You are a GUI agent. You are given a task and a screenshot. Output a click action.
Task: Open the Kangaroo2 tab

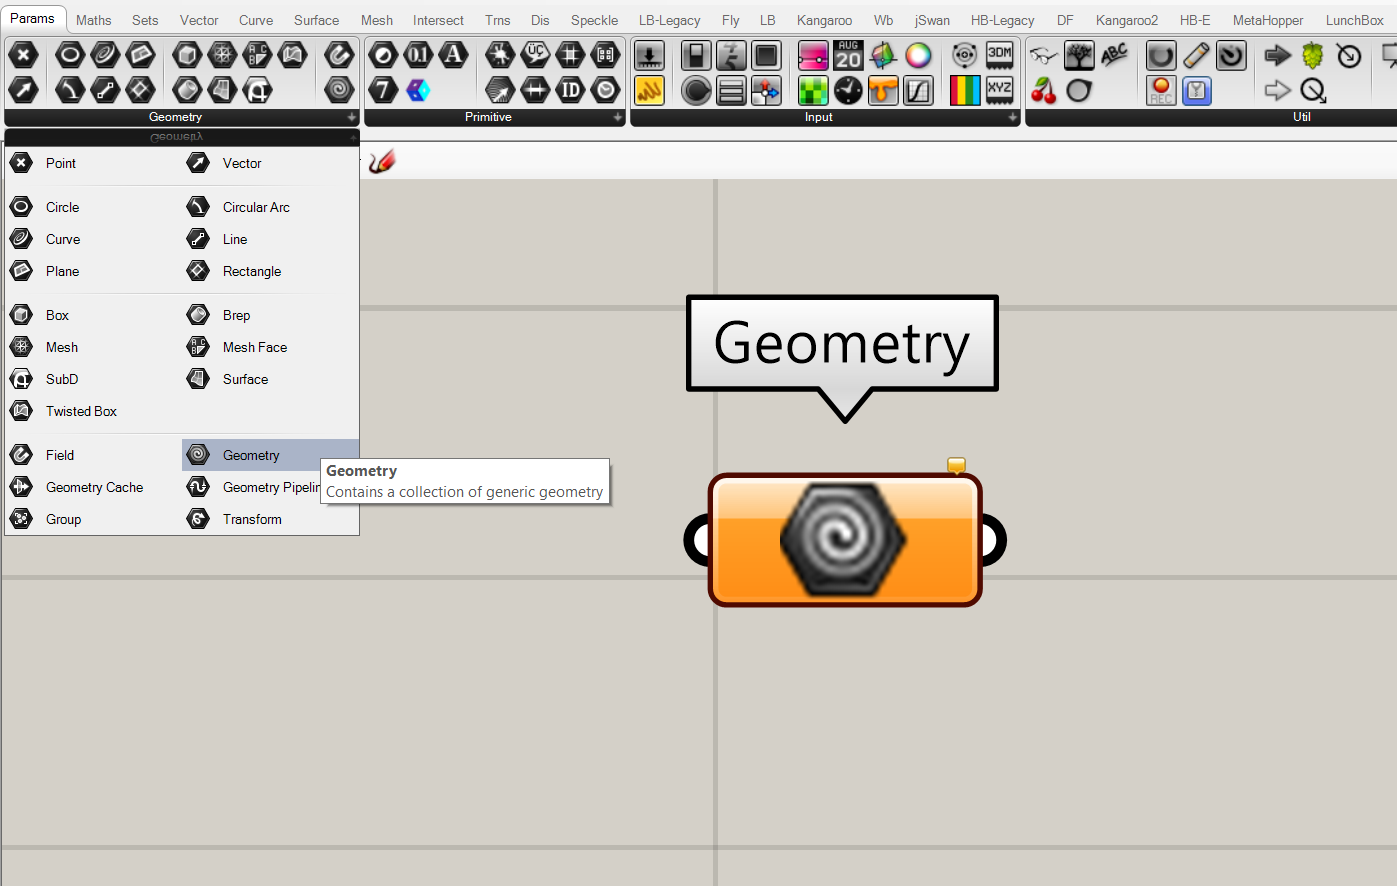(1126, 20)
